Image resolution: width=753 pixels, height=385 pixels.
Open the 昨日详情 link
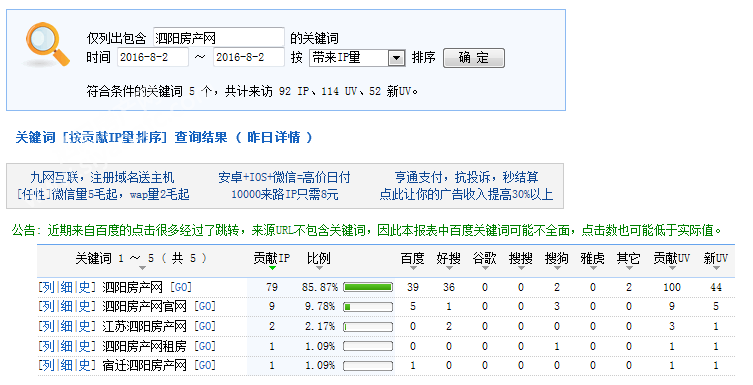pos(274,137)
